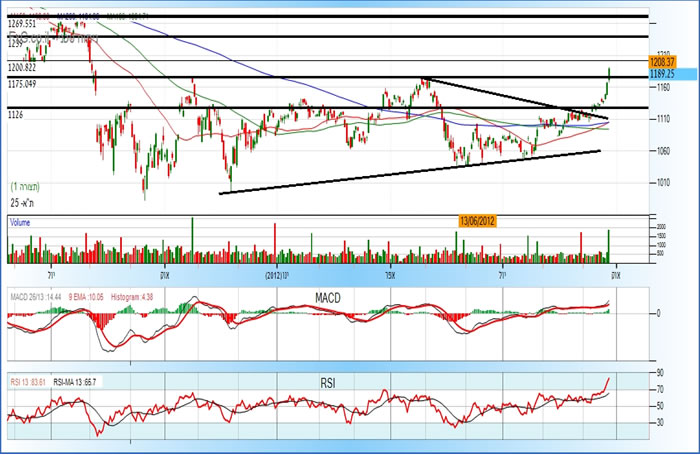Select the 1126 support level label

pos(16,115)
